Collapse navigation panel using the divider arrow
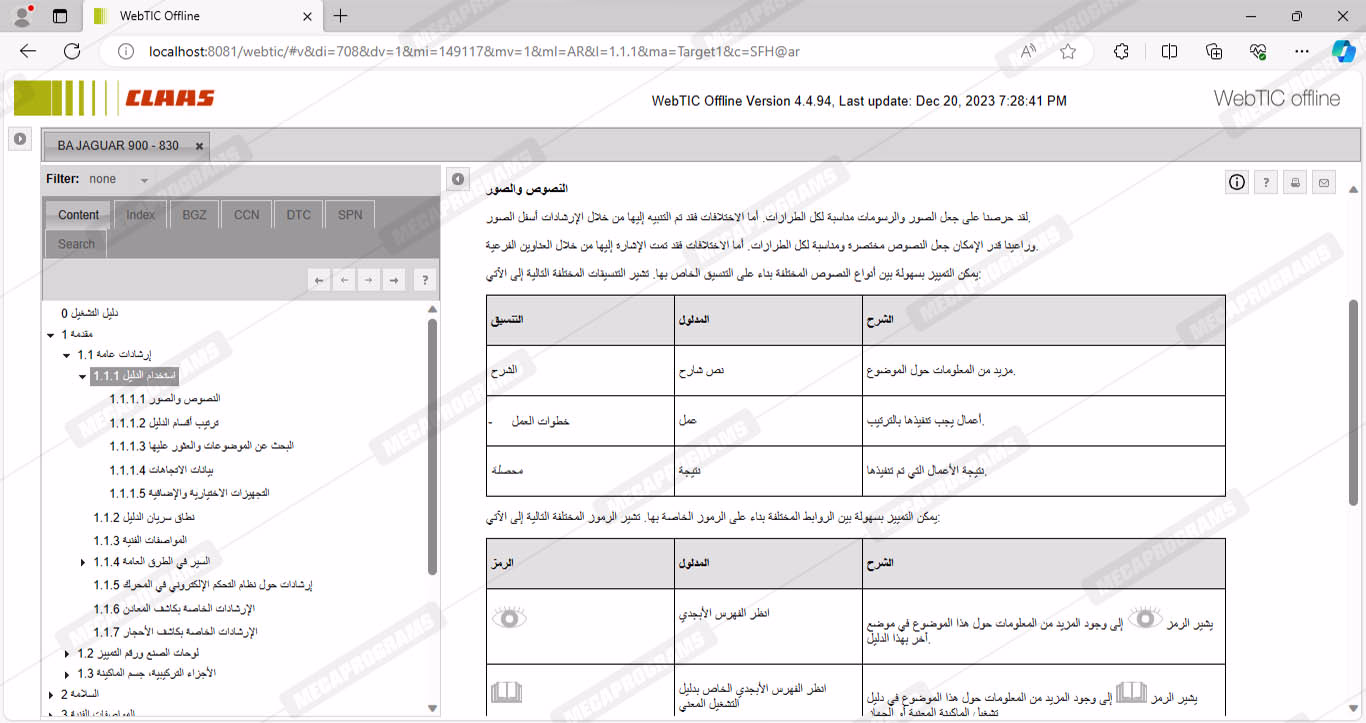This screenshot has height=723, width=1366. click(x=457, y=179)
